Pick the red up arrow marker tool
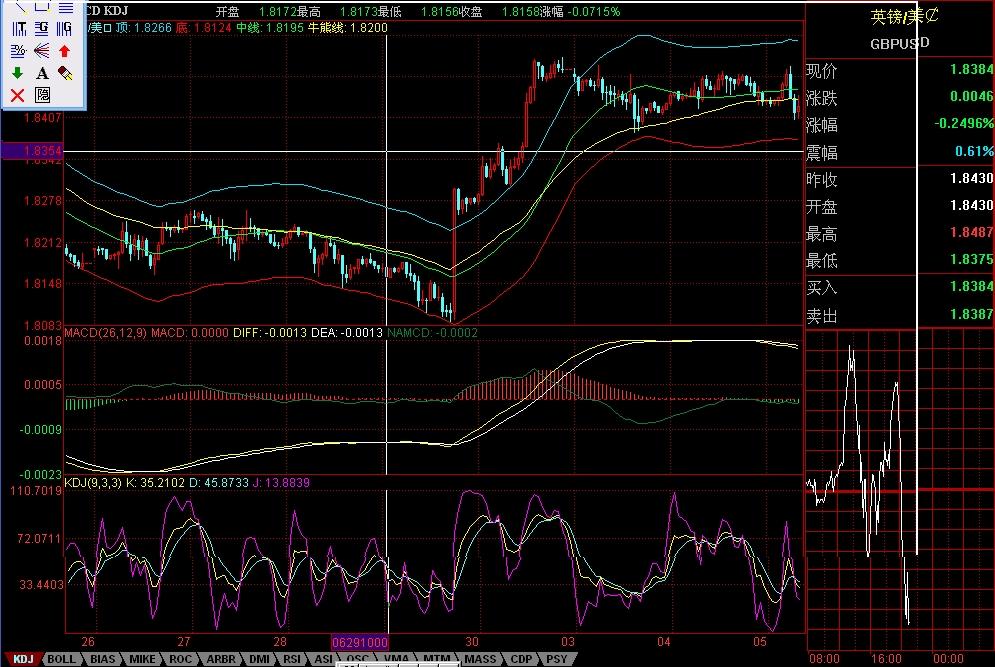This screenshot has height=667, width=995. coord(66,50)
